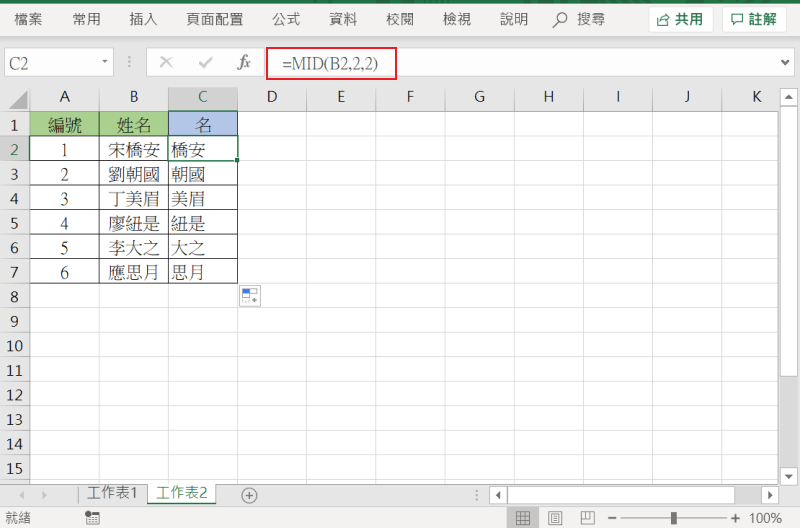The width and height of the screenshot is (800, 528).
Task: Open the 插入 ribbon tab
Action: coord(144,19)
